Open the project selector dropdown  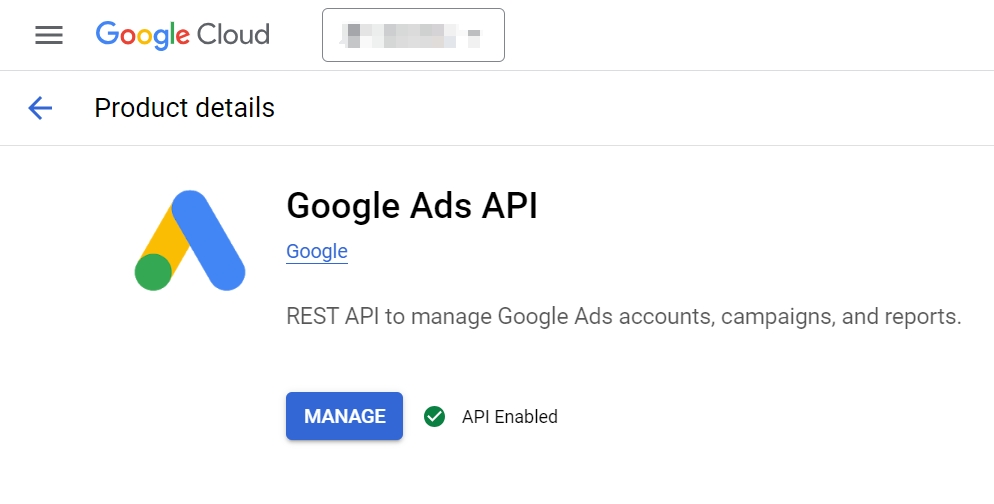point(413,35)
